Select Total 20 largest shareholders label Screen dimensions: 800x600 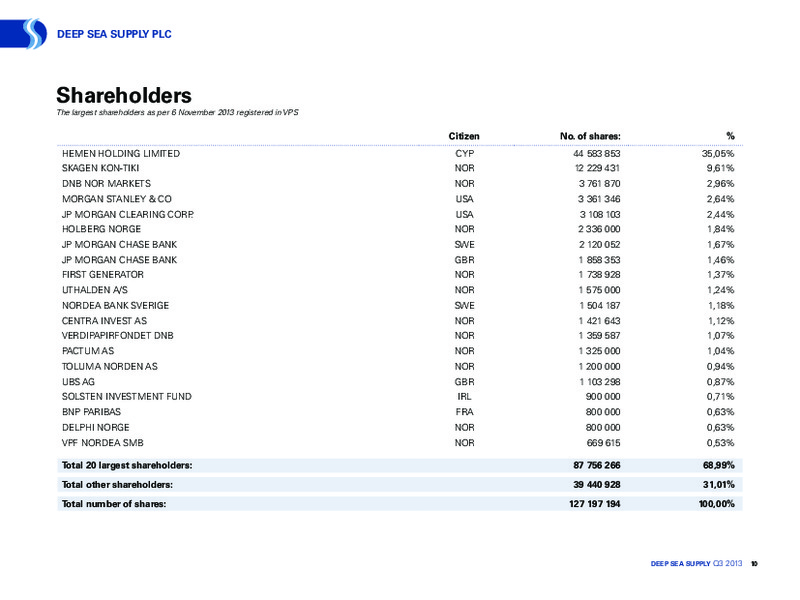point(127,465)
